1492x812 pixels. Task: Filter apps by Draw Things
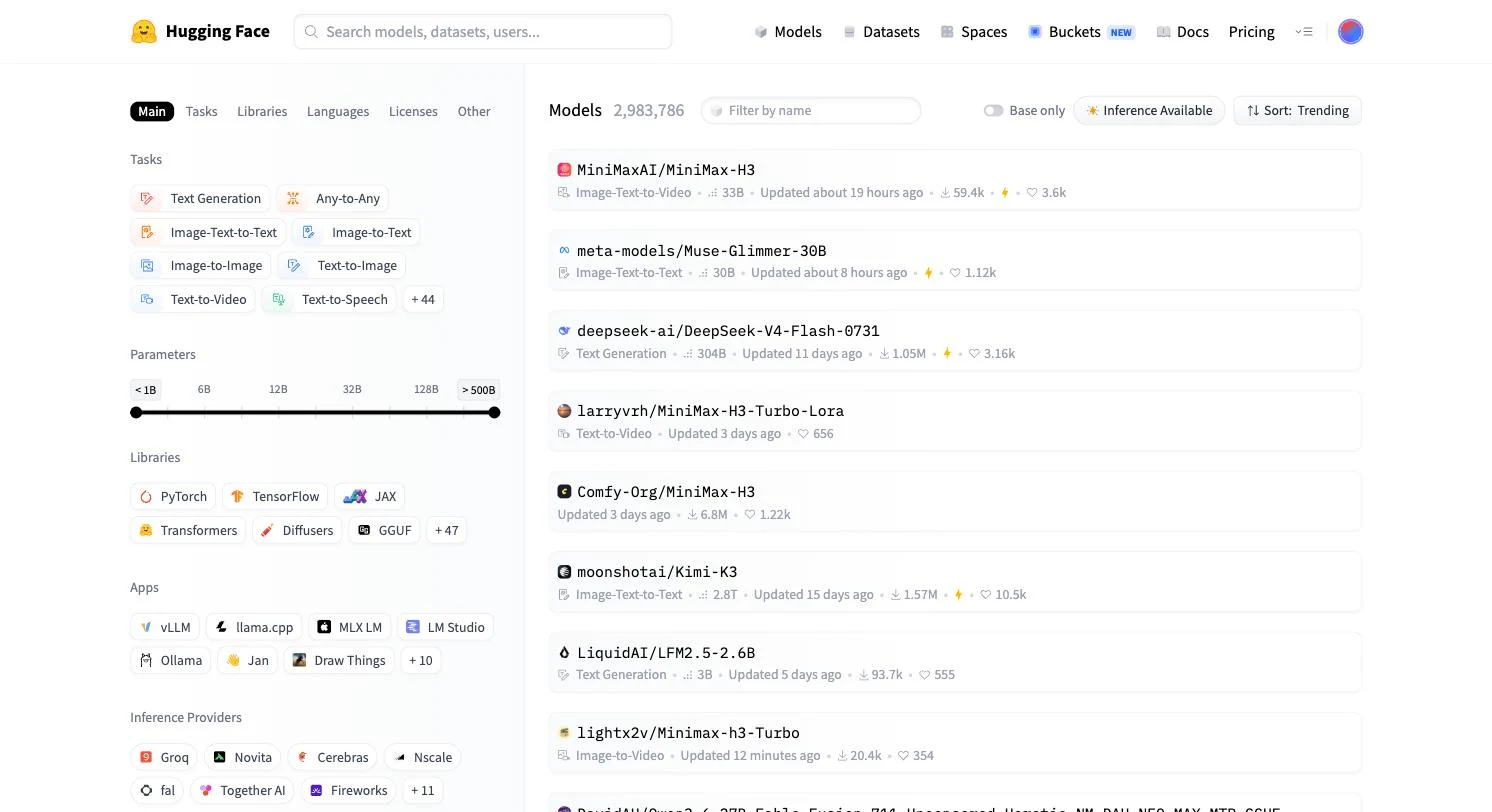pyautogui.click(x=339, y=660)
